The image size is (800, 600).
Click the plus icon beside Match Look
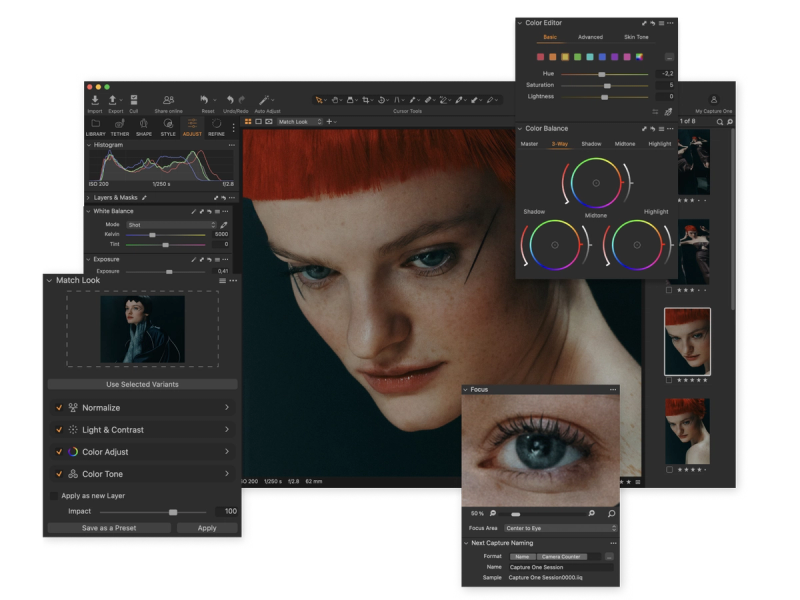pyautogui.click(x=329, y=121)
